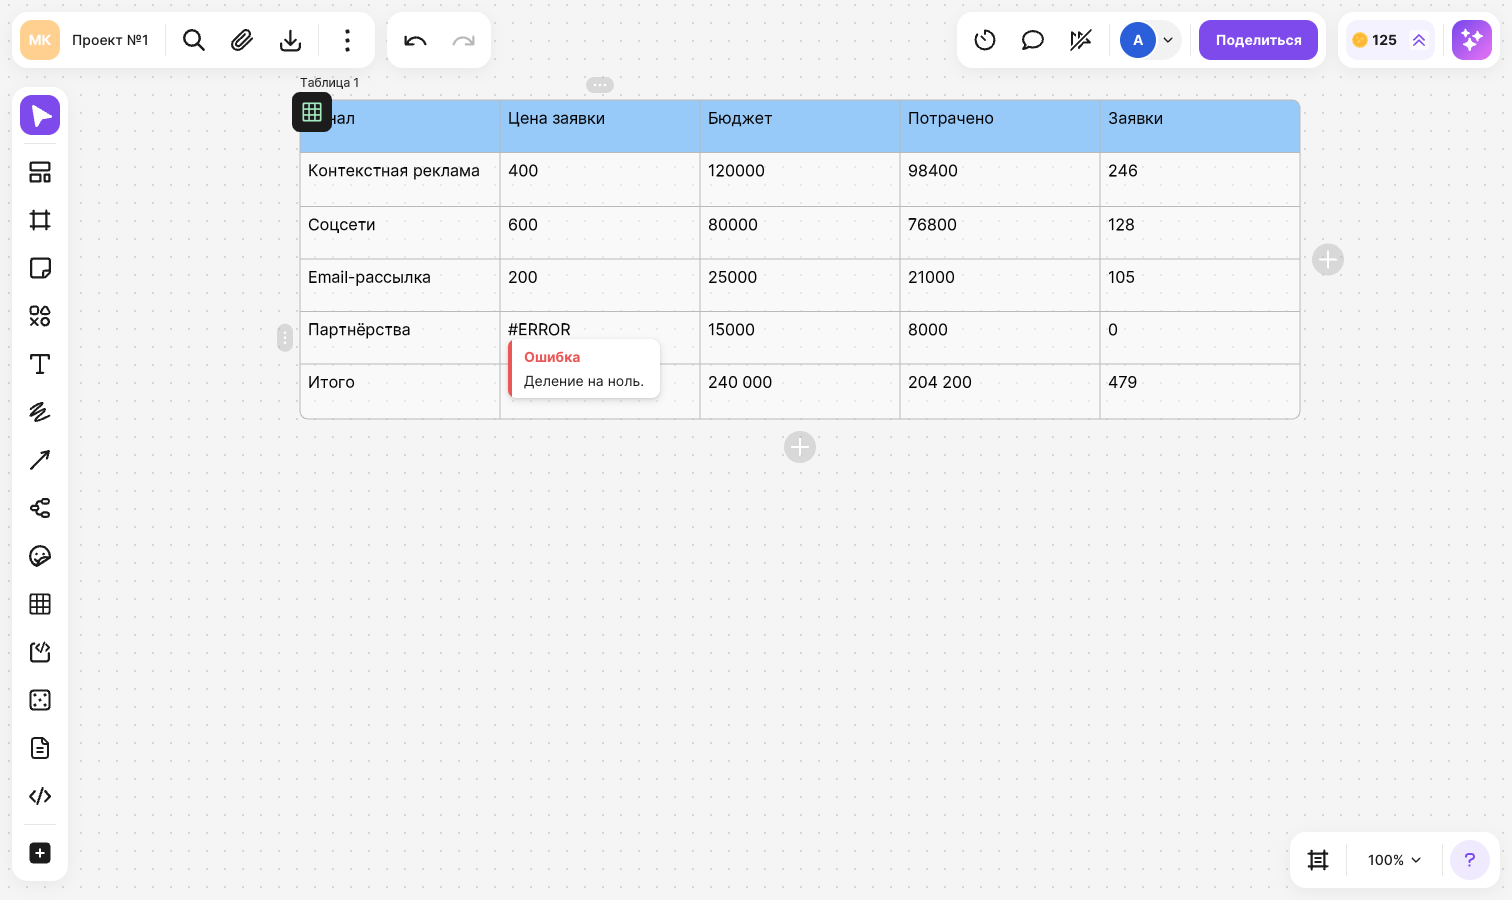Screen dimensions: 1512x900
Task: Open the code embed tool
Action: [x=40, y=796]
